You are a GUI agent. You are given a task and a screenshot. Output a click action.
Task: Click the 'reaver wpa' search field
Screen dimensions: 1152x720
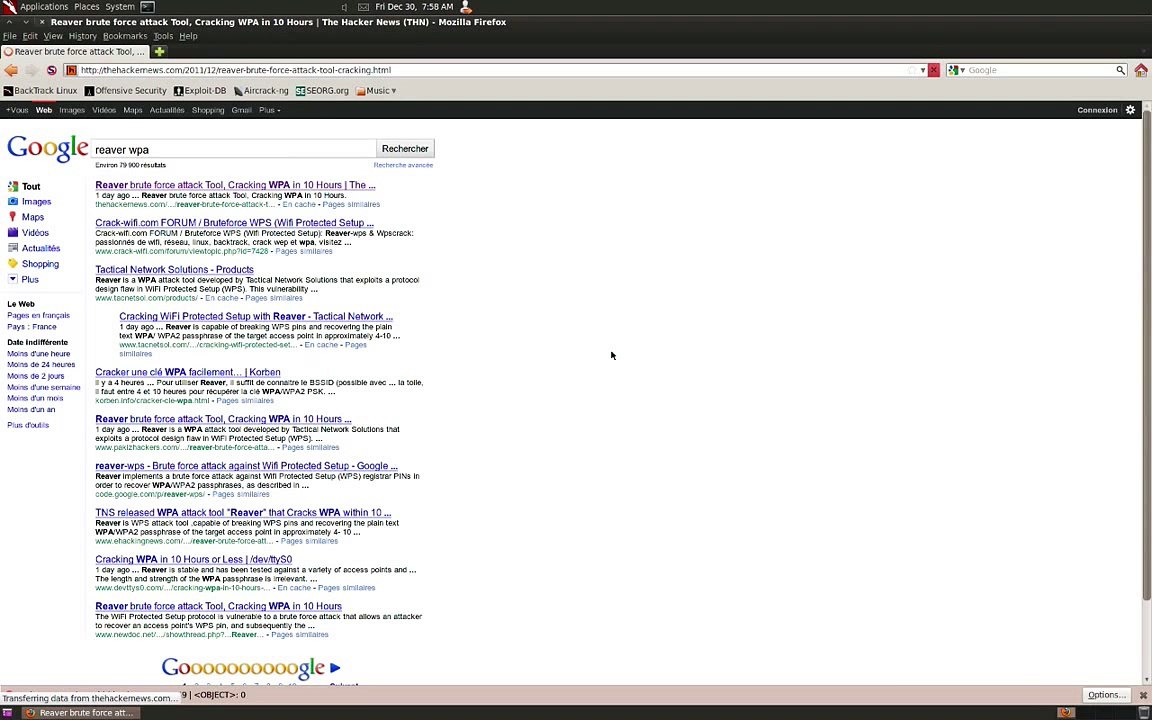tap(234, 149)
